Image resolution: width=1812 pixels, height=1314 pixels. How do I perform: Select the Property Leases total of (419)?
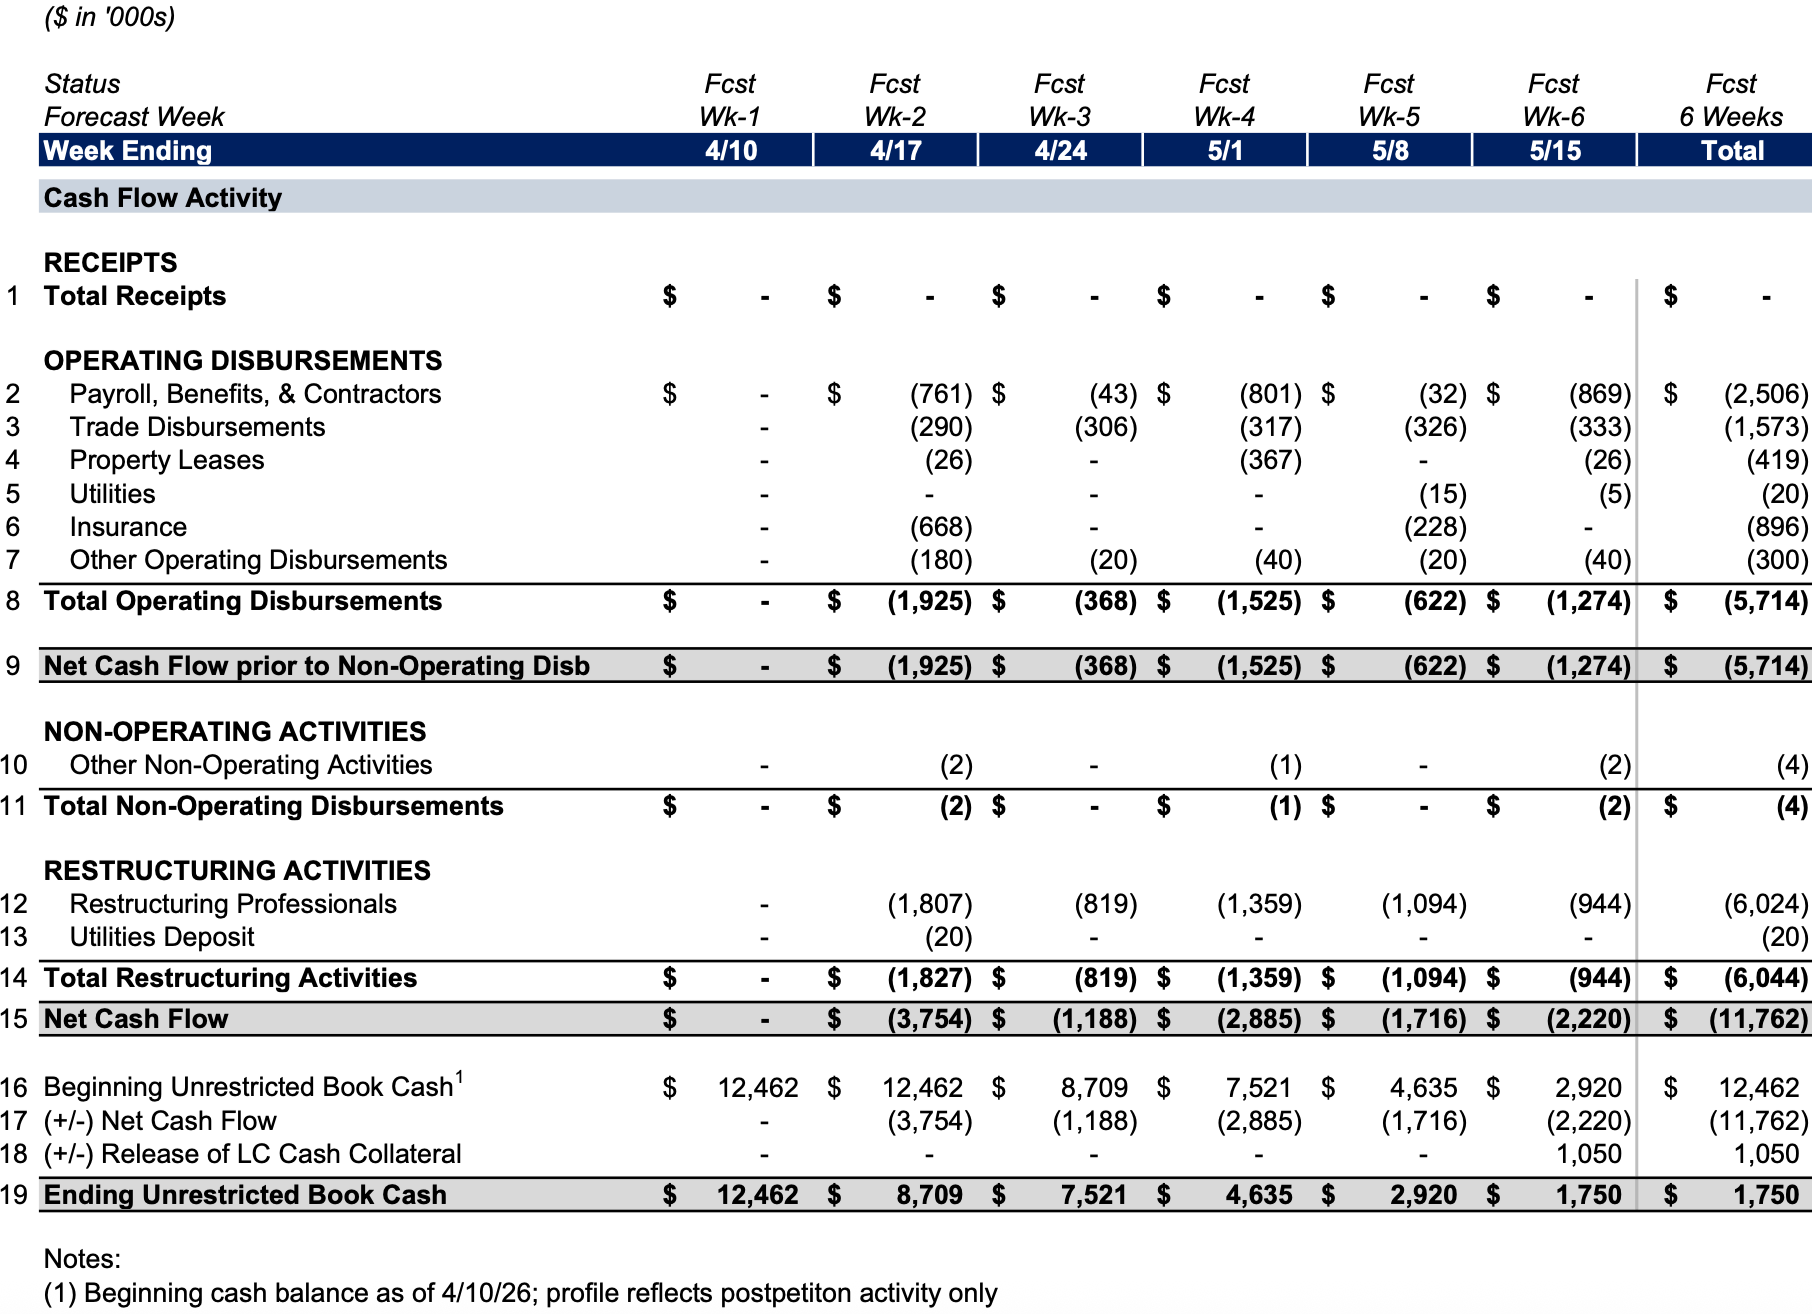(1776, 461)
